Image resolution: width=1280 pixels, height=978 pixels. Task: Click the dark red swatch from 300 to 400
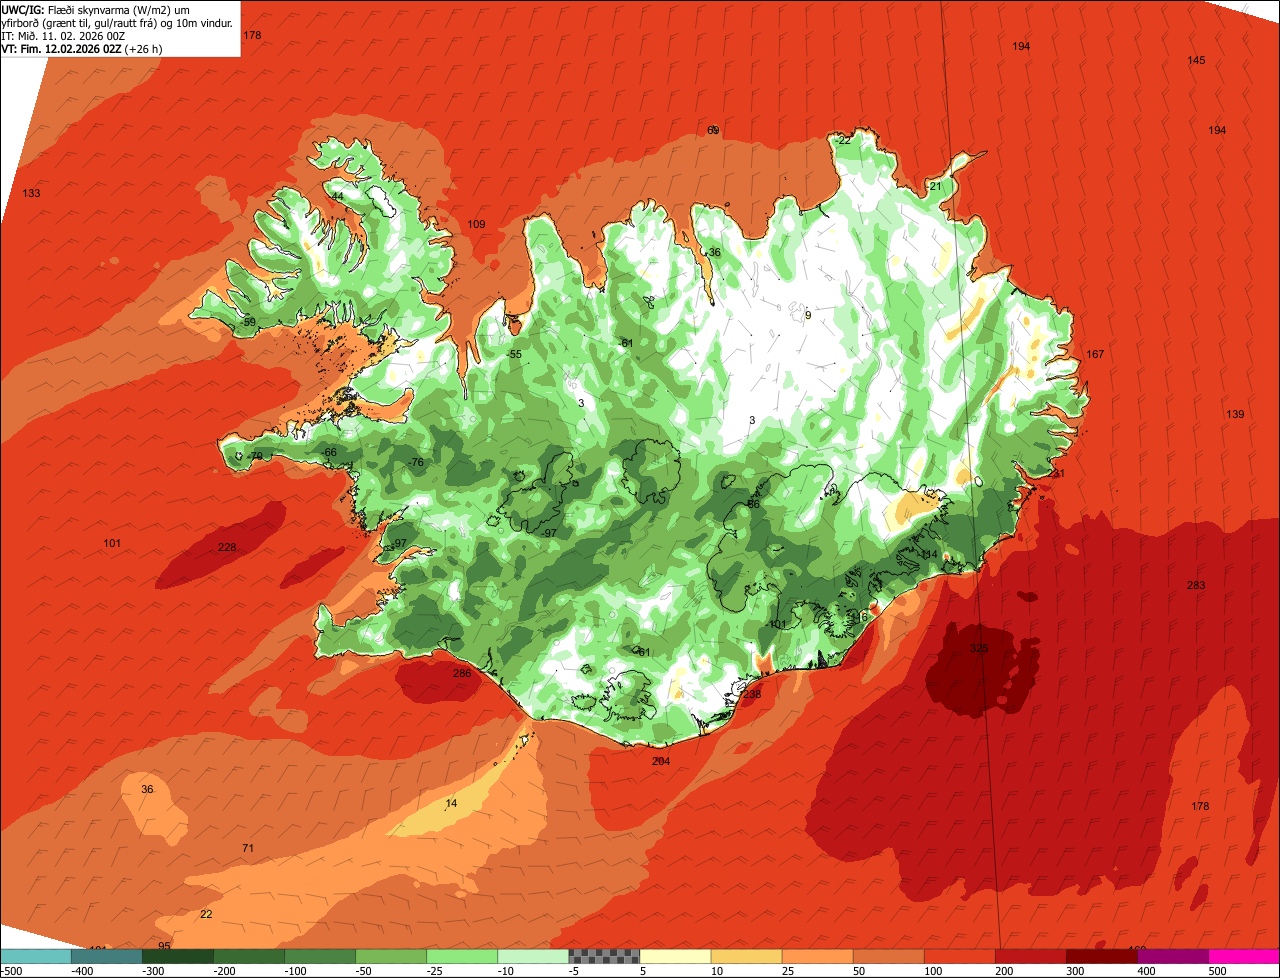point(1101,956)
